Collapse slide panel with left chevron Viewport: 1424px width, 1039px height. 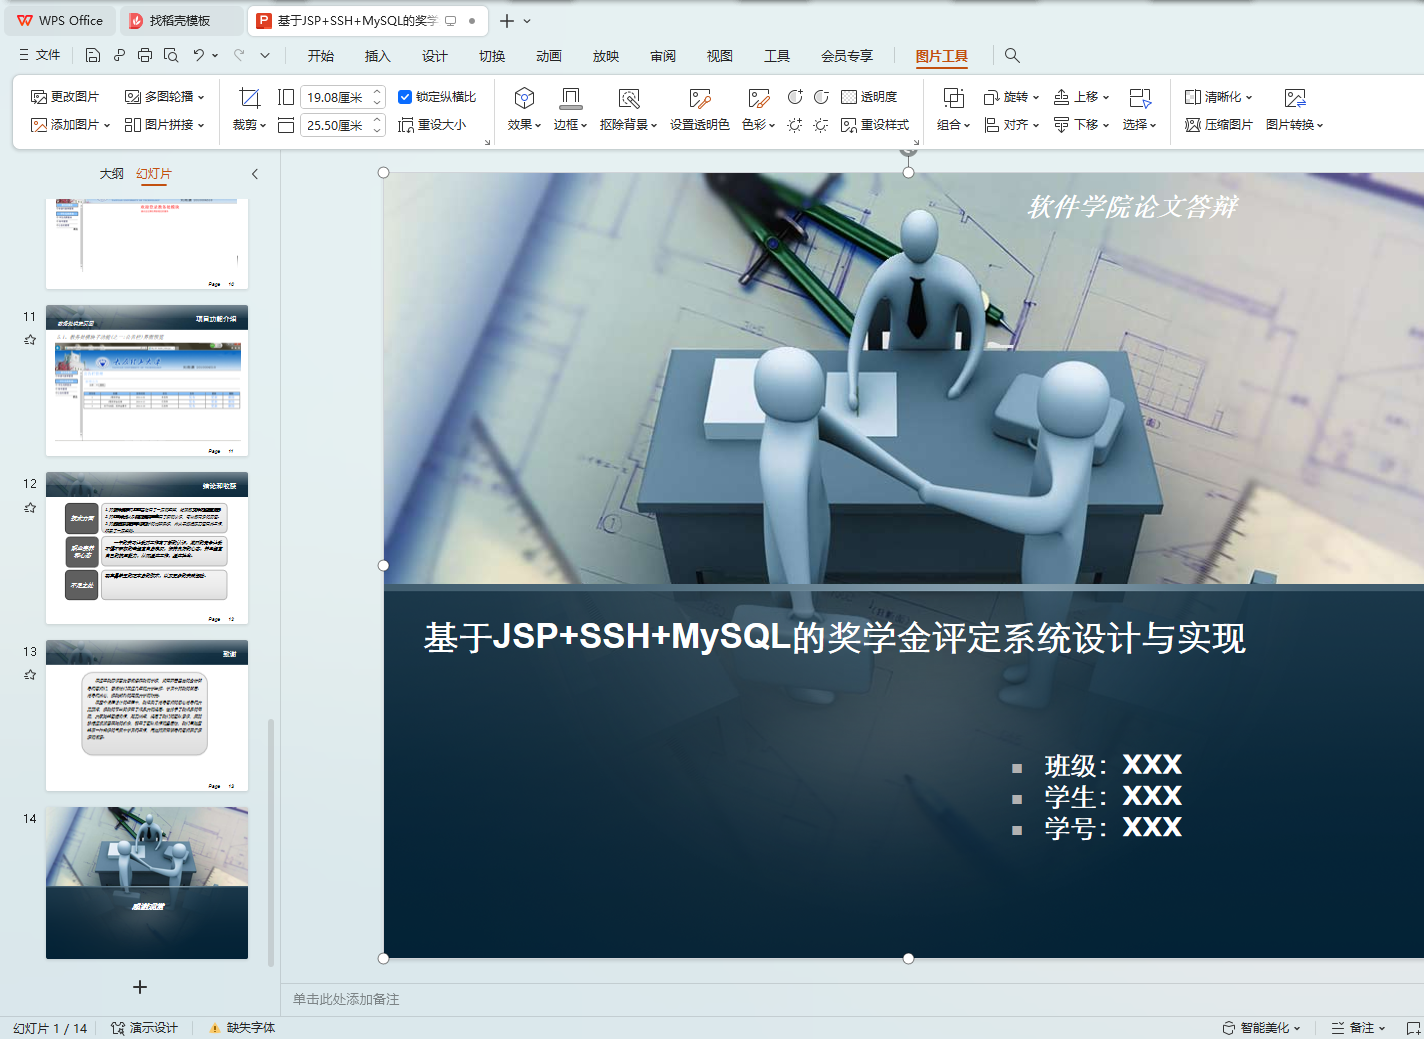[255, 174]
